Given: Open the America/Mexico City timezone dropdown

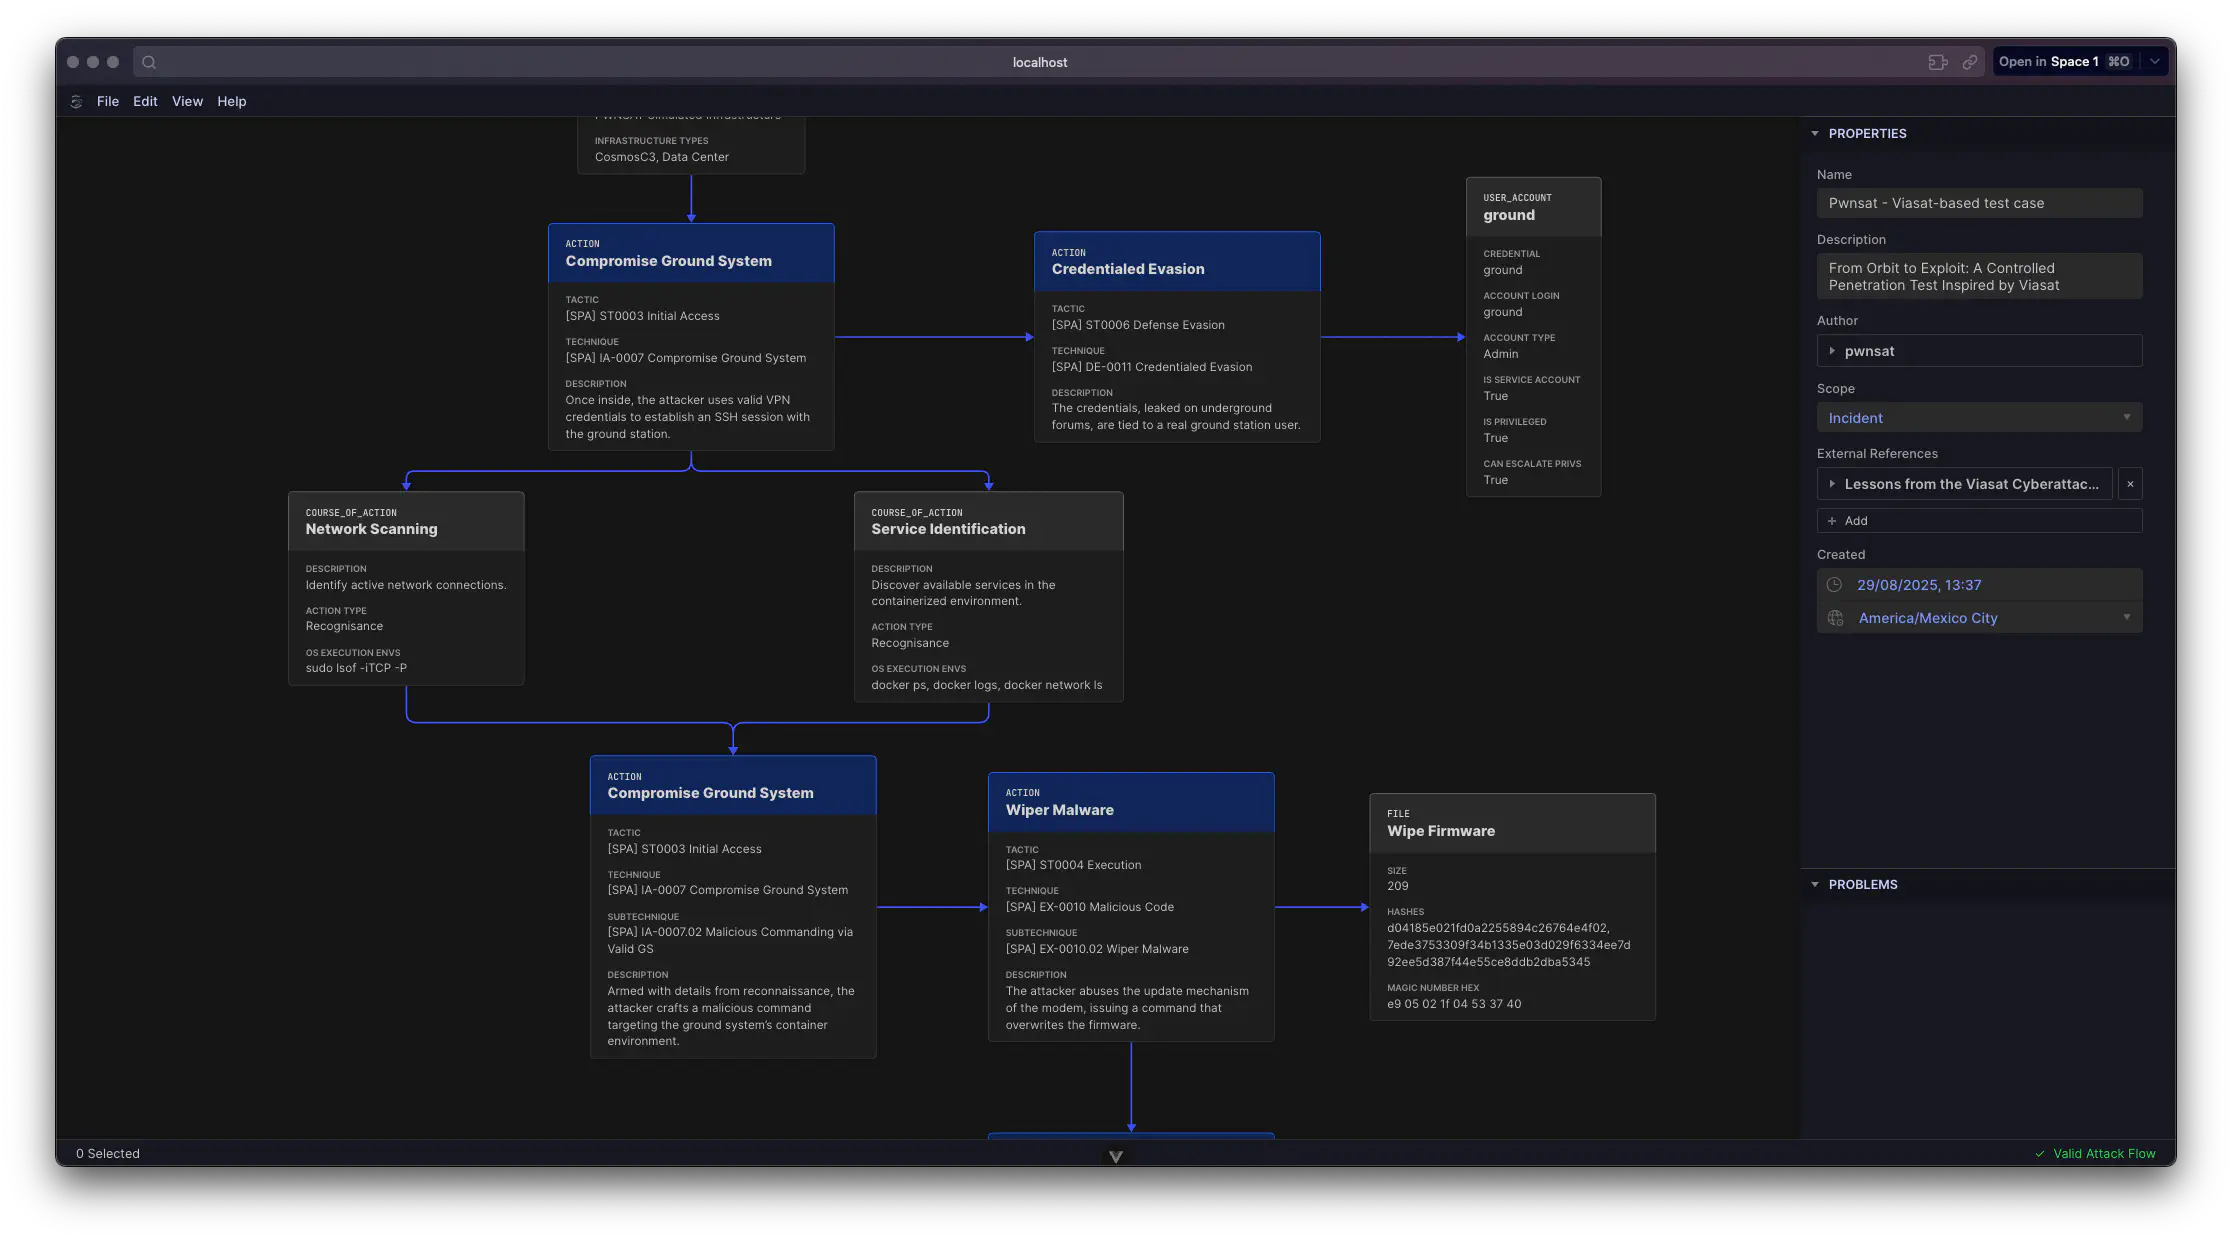Looking at the screenshot, I should [1979, 618].
